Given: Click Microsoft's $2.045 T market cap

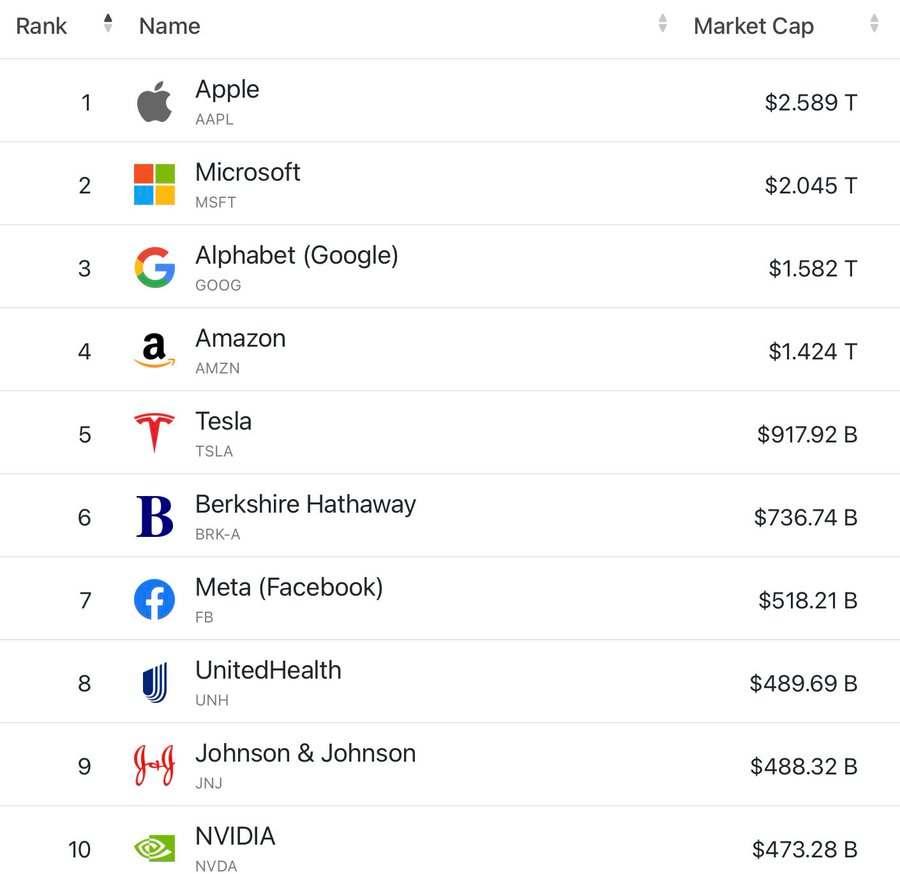Looking at the screenshot, I should [x=811, y=186].
